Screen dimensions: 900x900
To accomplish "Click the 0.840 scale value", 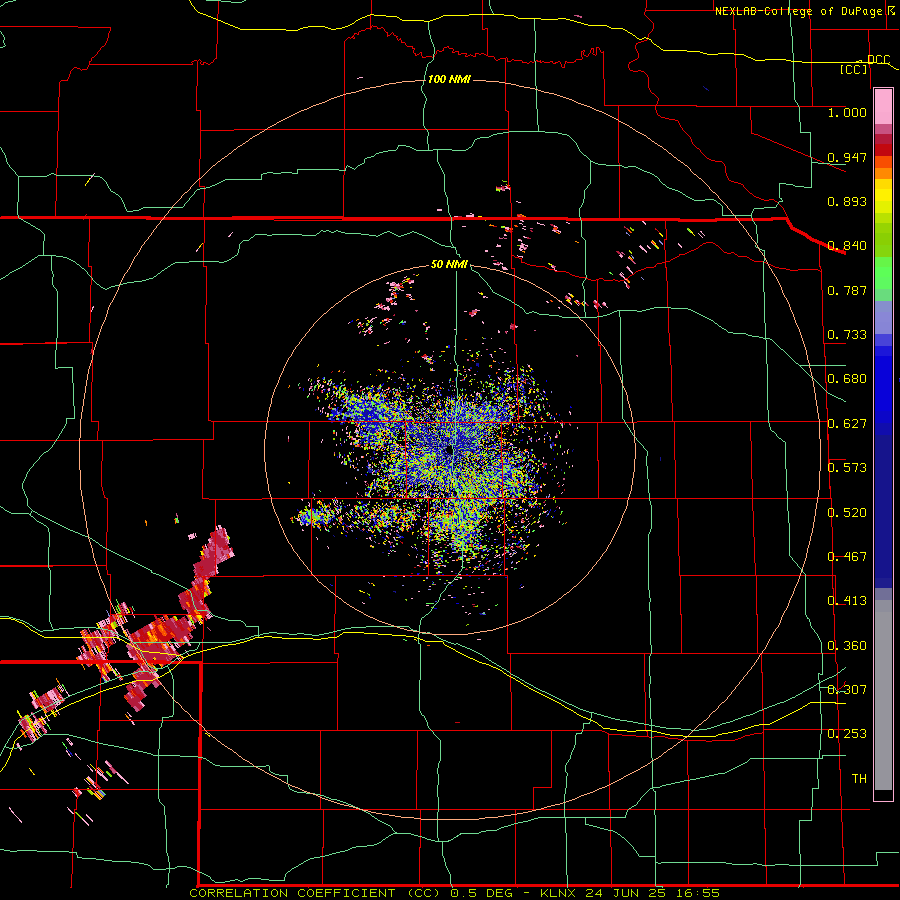I will 847,246.
